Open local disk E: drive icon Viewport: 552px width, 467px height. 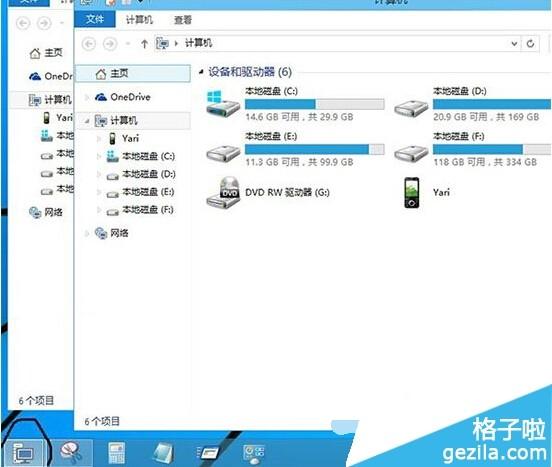[223, 153]
